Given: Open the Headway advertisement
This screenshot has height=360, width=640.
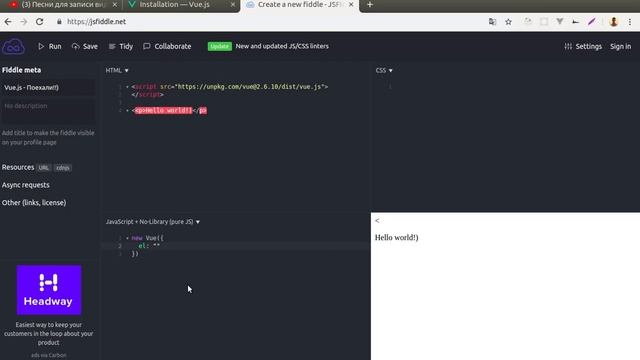Looking at the screenshot, I should [49, 290].
